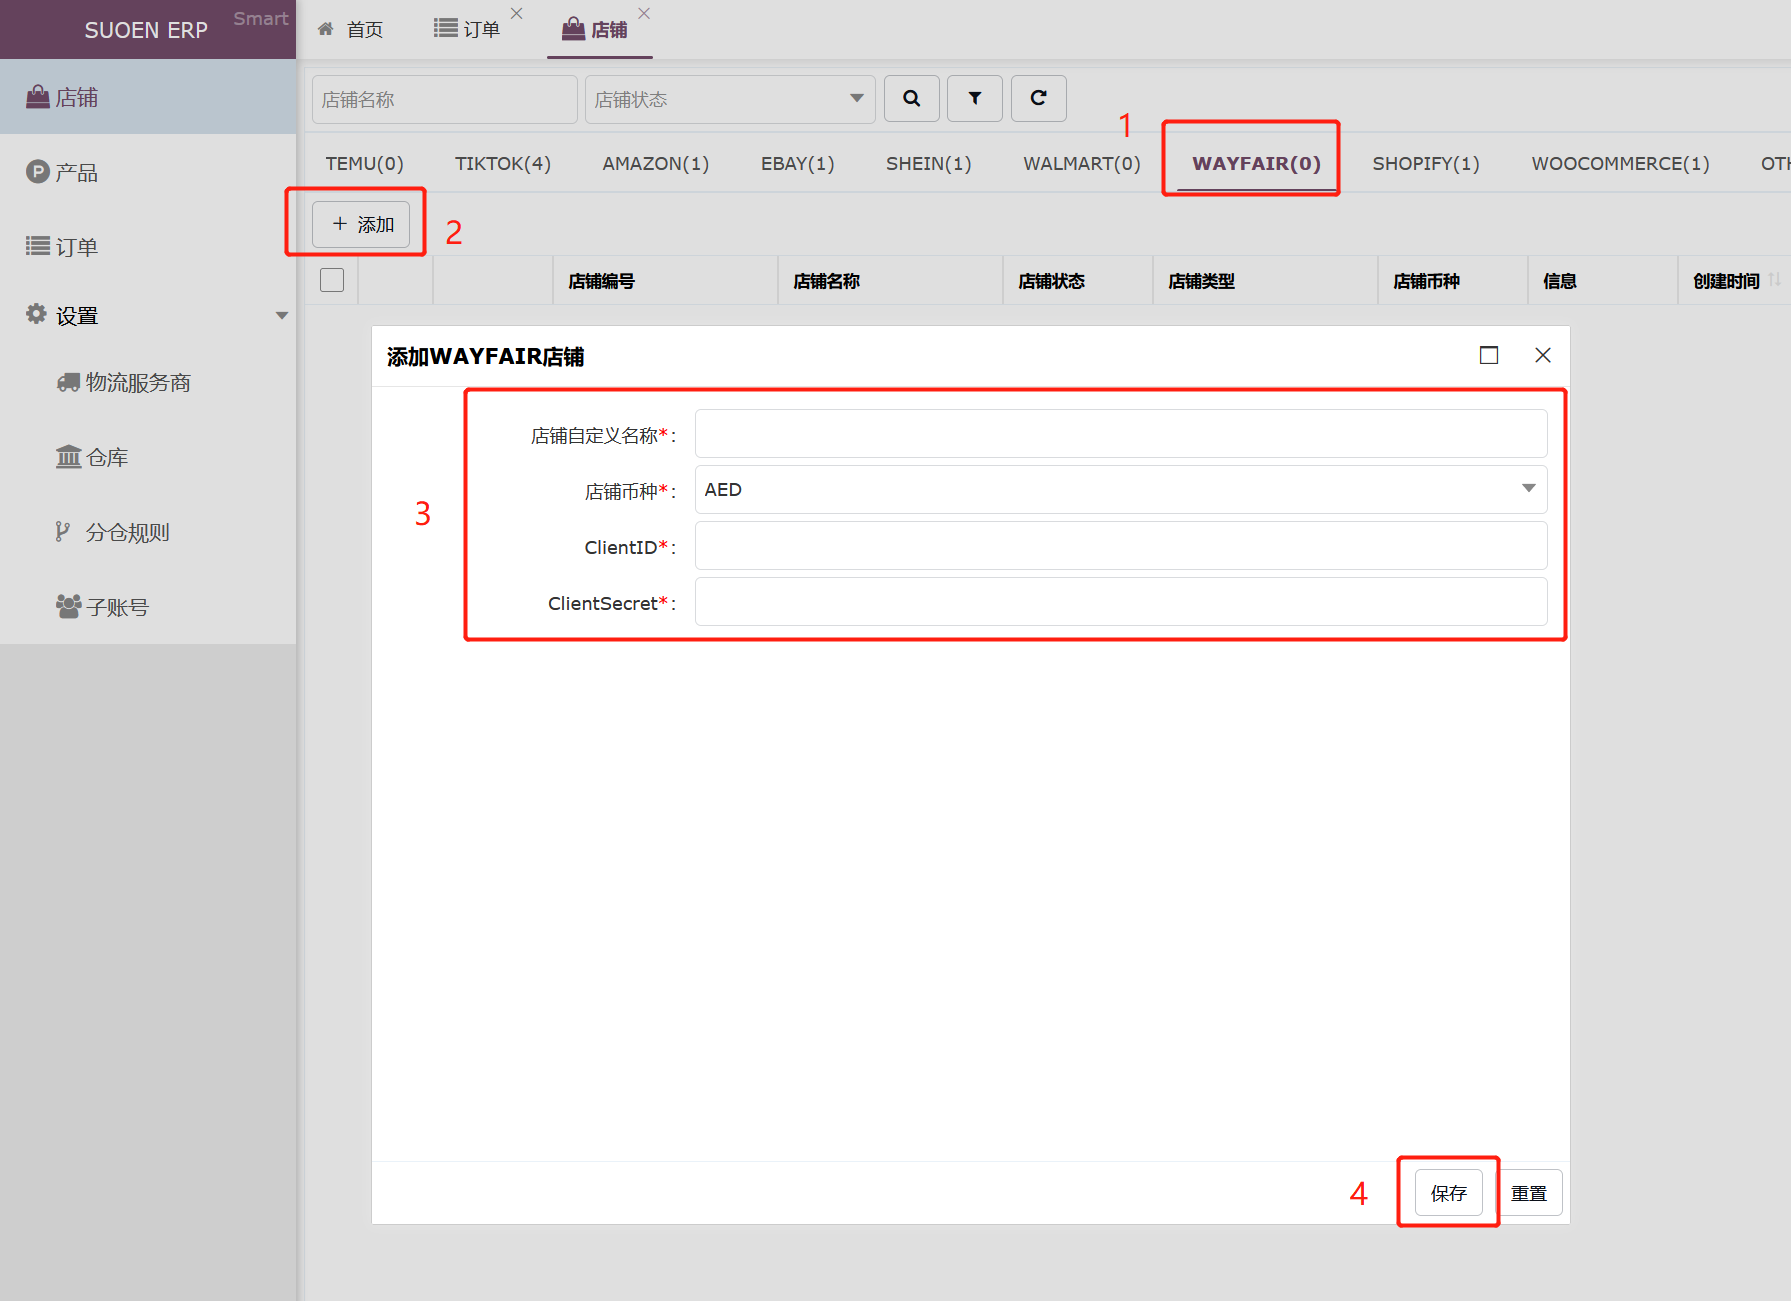Click the 店铺币种 column header

(x=1453, y=281)
